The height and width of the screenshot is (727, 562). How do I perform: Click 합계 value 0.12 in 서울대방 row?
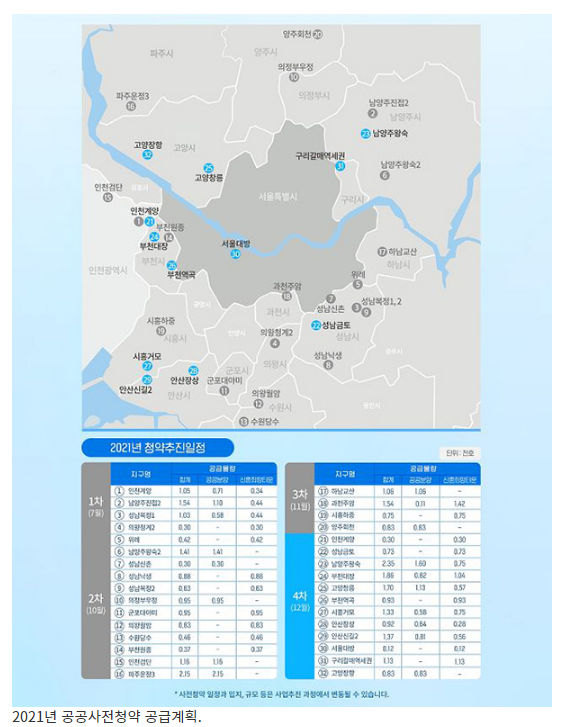click(x=388, y=649)
